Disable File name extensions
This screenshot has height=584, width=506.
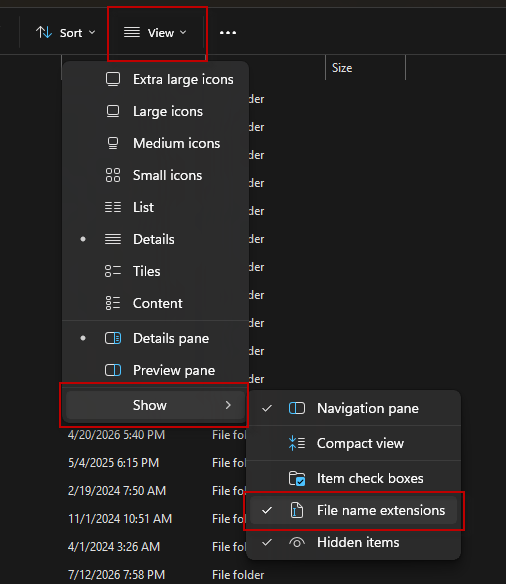[353, 510]
